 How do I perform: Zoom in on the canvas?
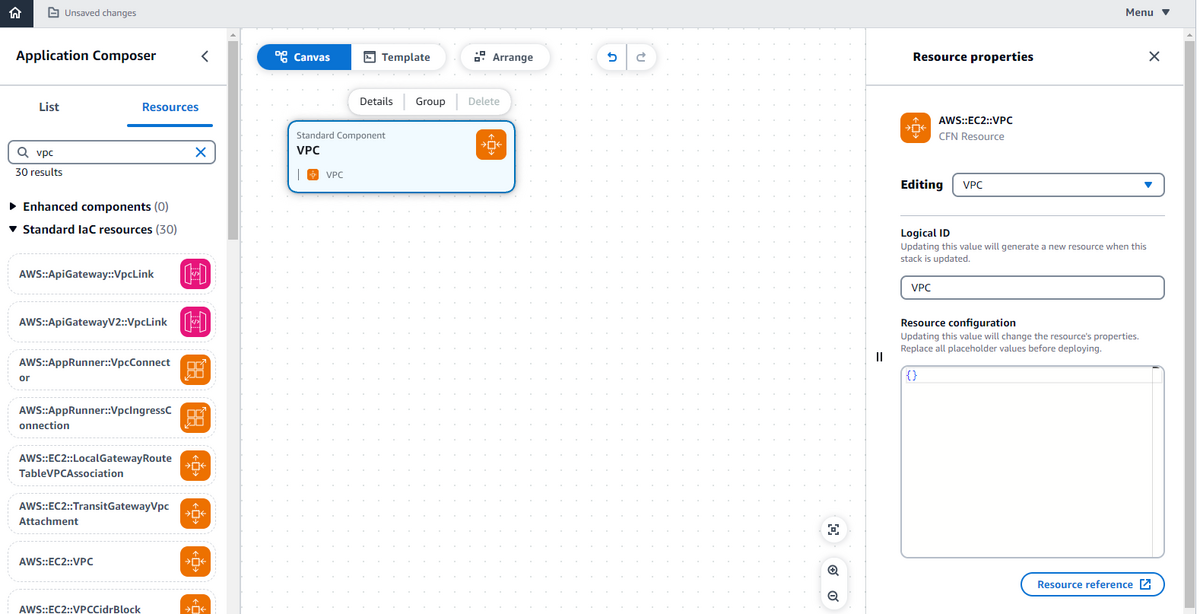point(833,570)
